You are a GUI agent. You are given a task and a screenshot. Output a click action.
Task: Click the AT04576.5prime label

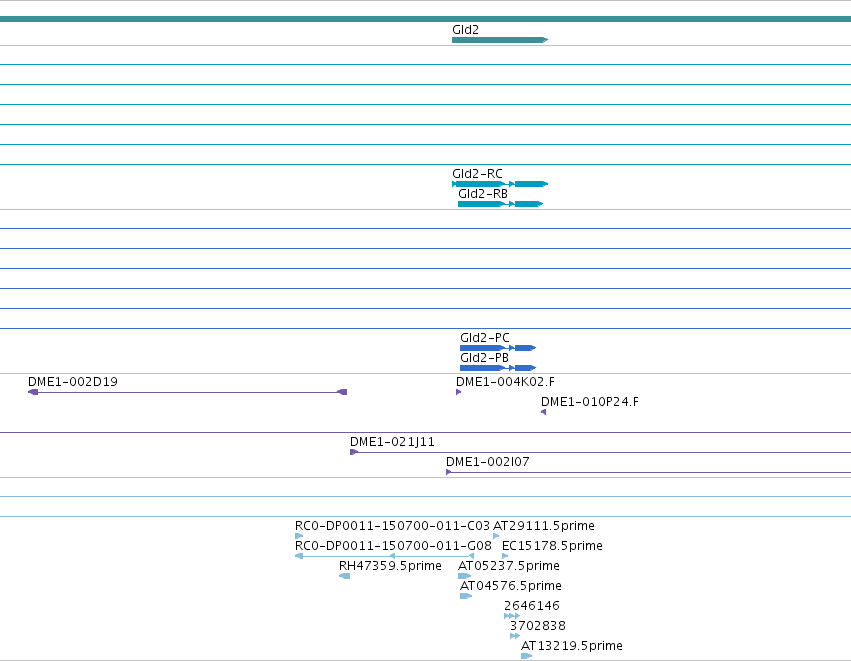click(x=510, y=586)
